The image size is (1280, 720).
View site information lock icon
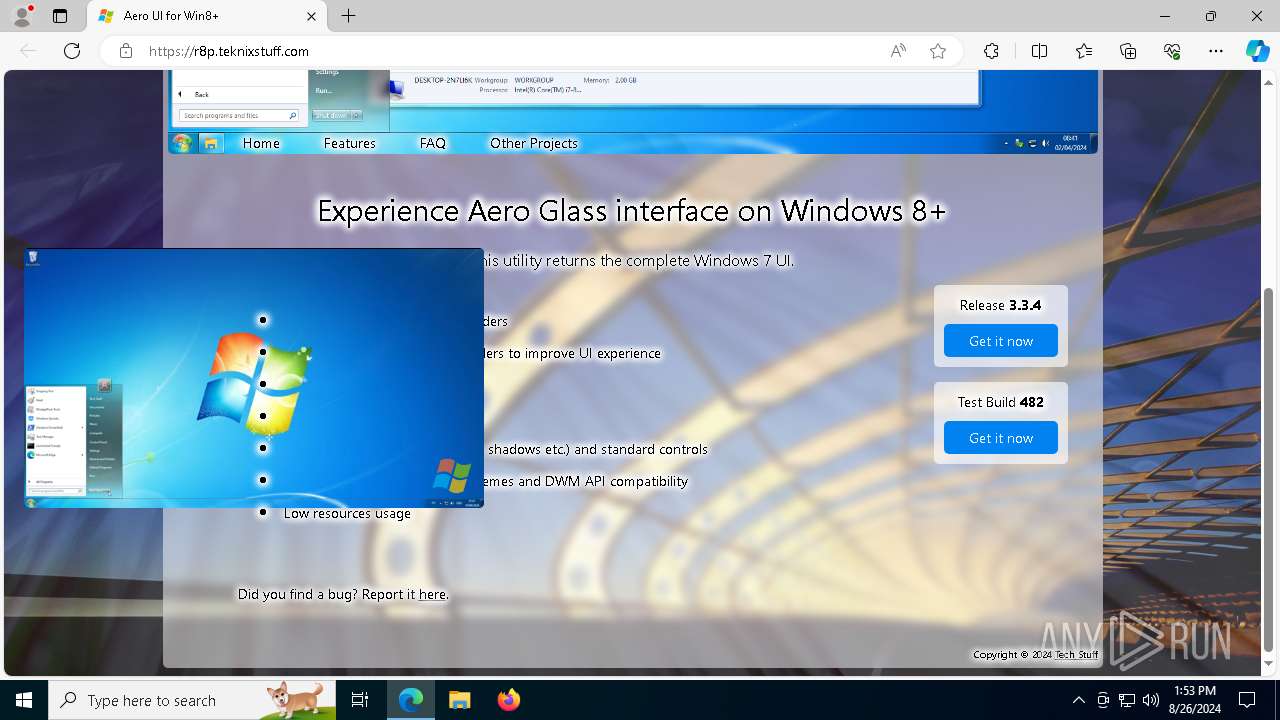[126, 51]
